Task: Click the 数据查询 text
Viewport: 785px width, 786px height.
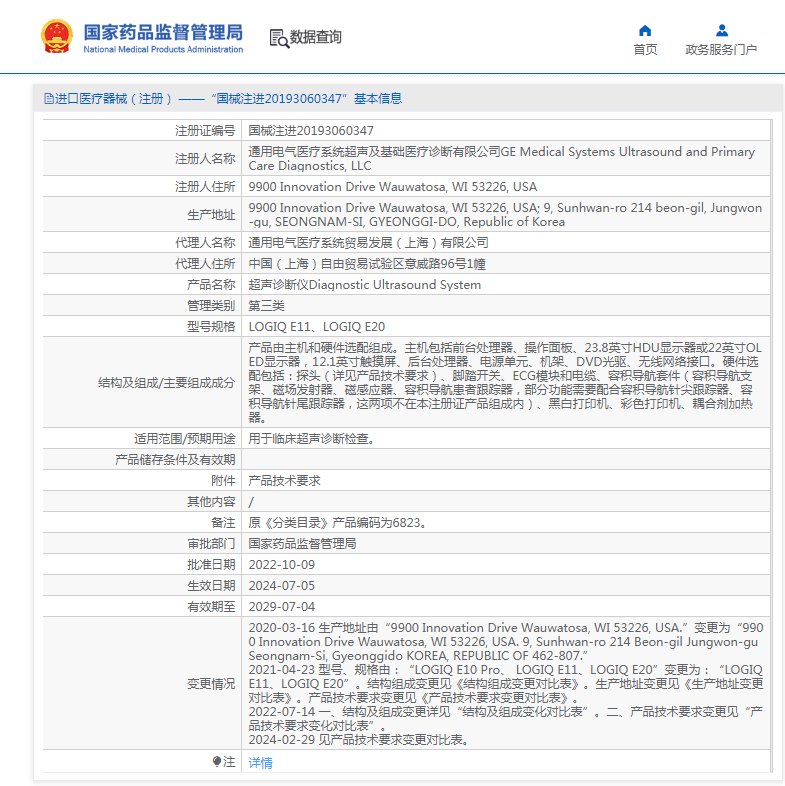Action: [316, 37]
